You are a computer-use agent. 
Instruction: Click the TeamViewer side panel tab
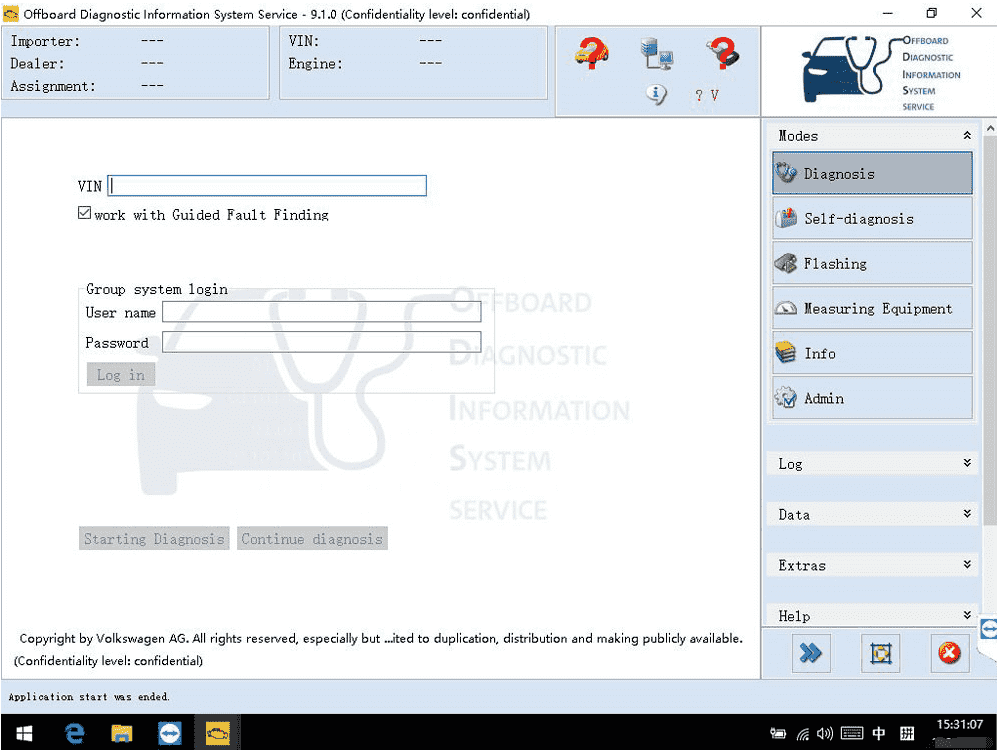point(988,630)
